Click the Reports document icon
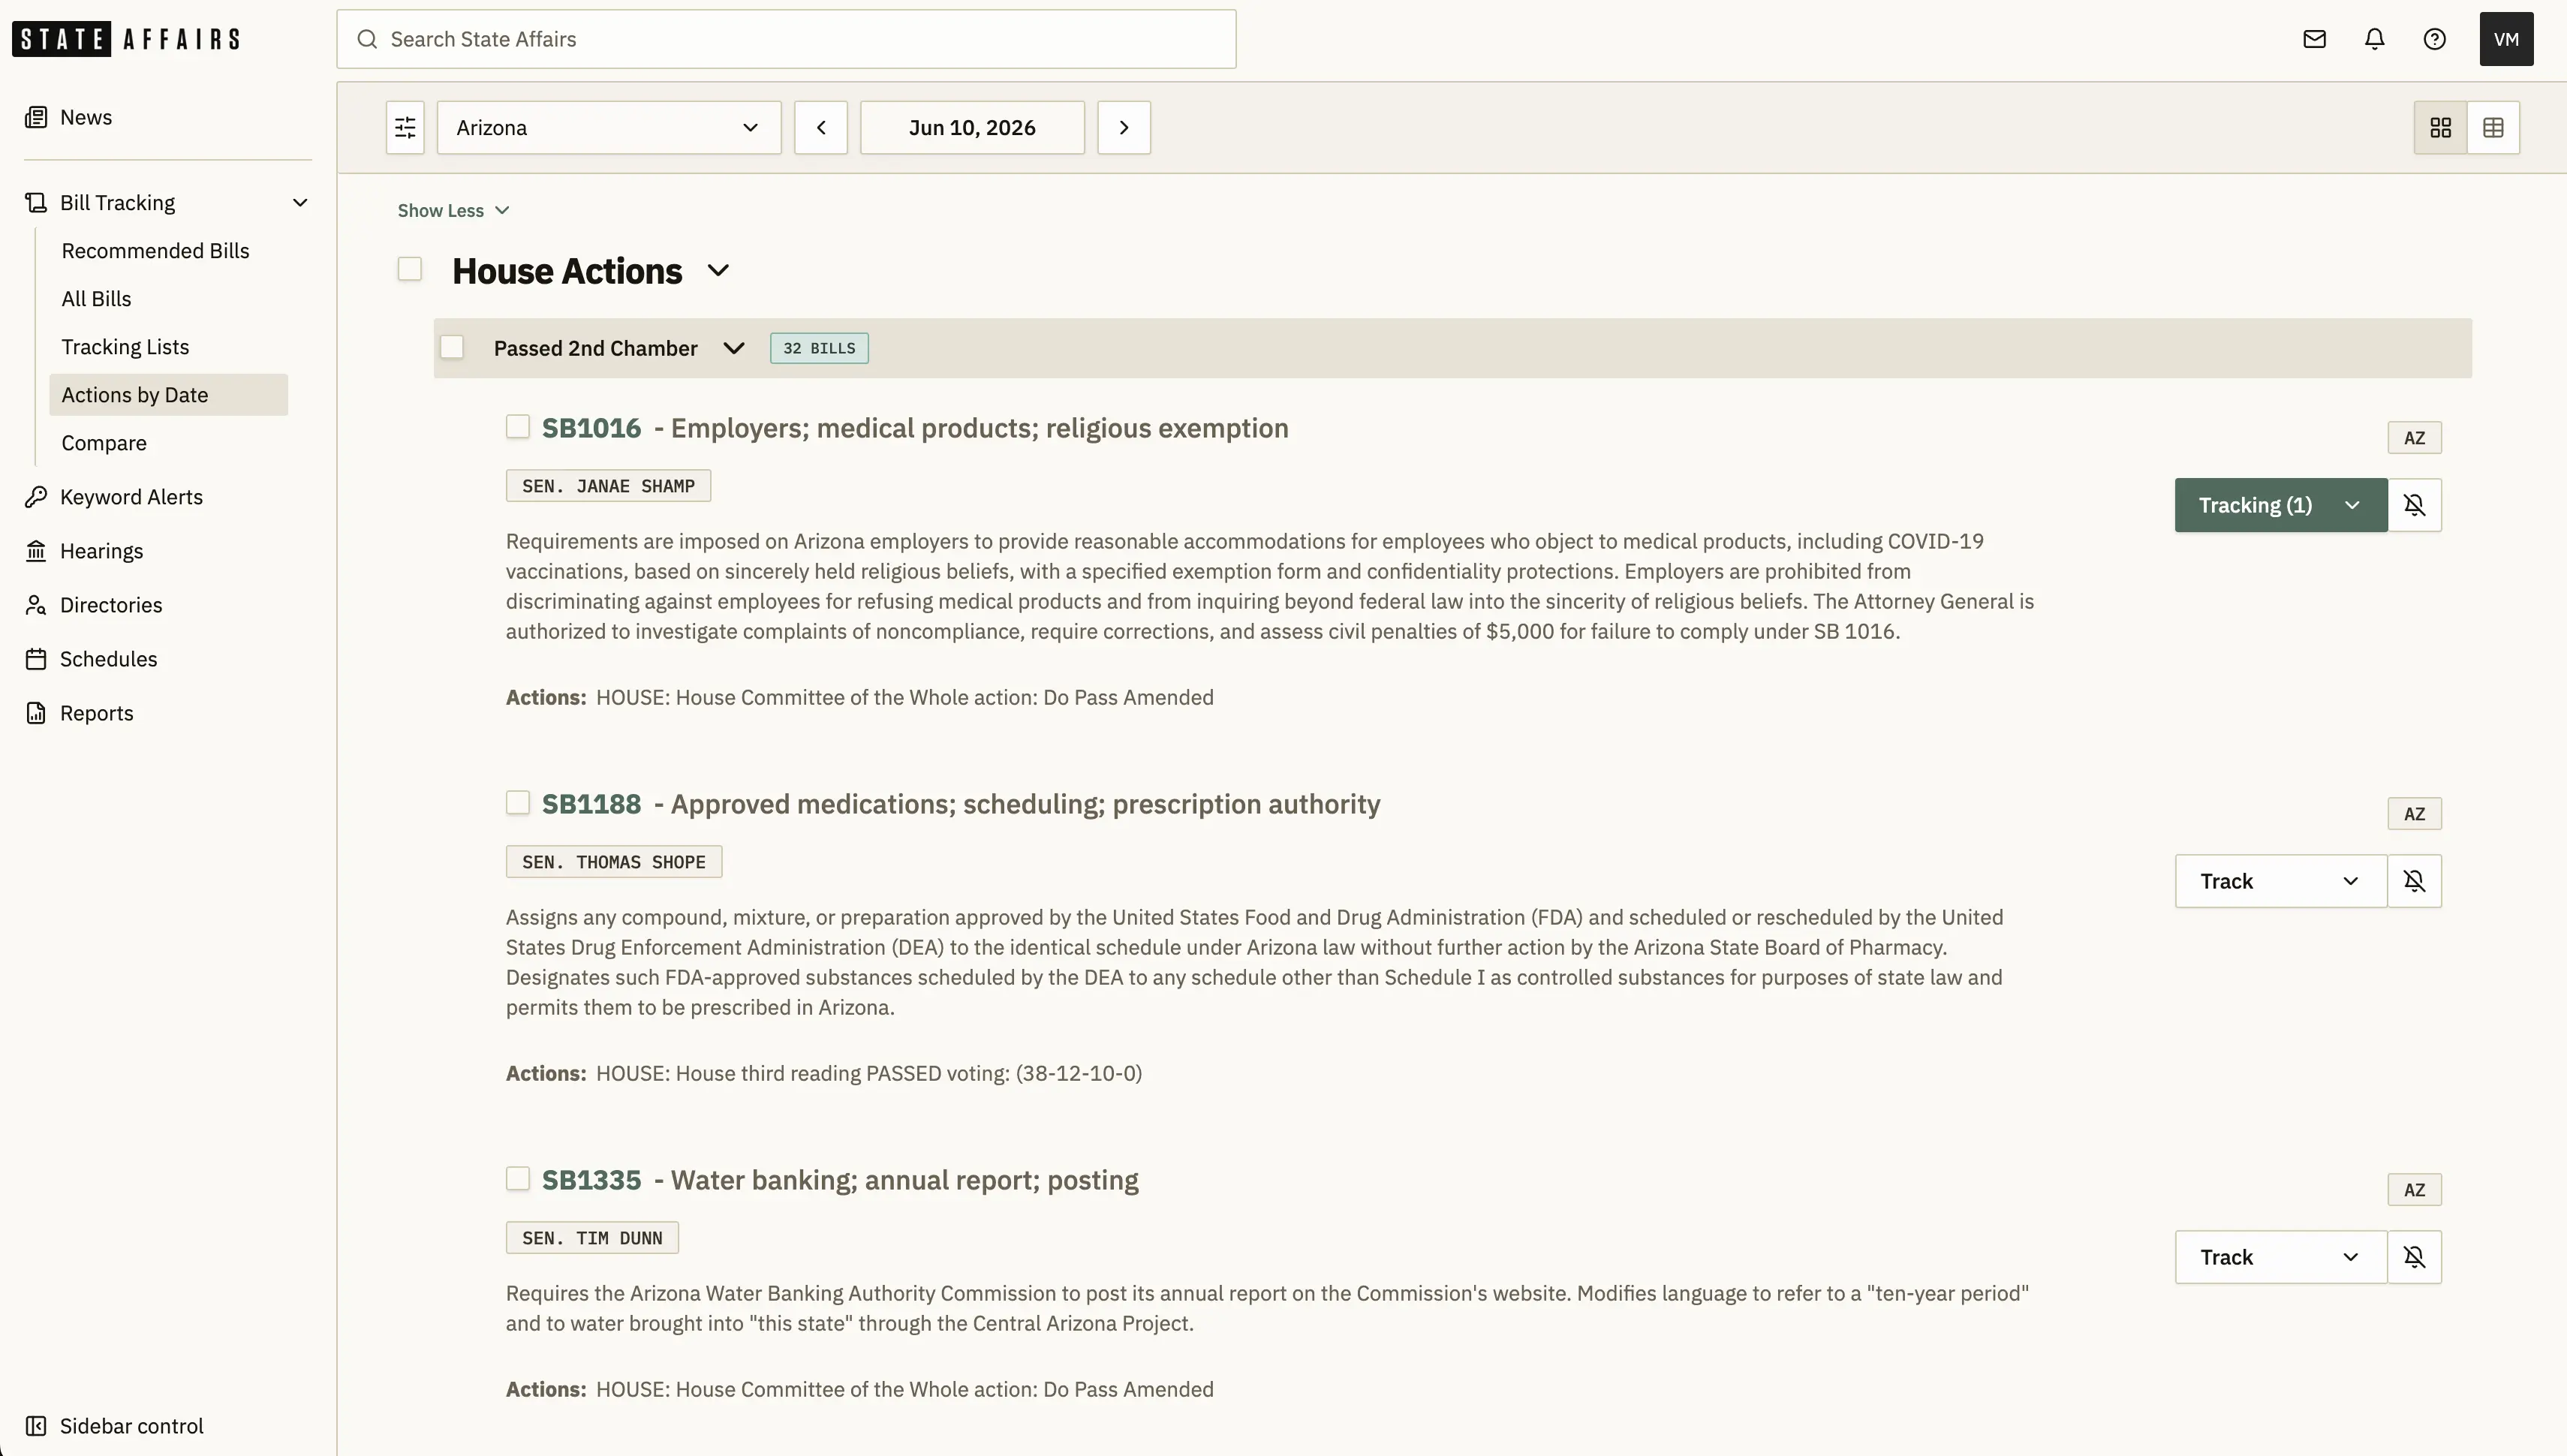 click(36, 713)
